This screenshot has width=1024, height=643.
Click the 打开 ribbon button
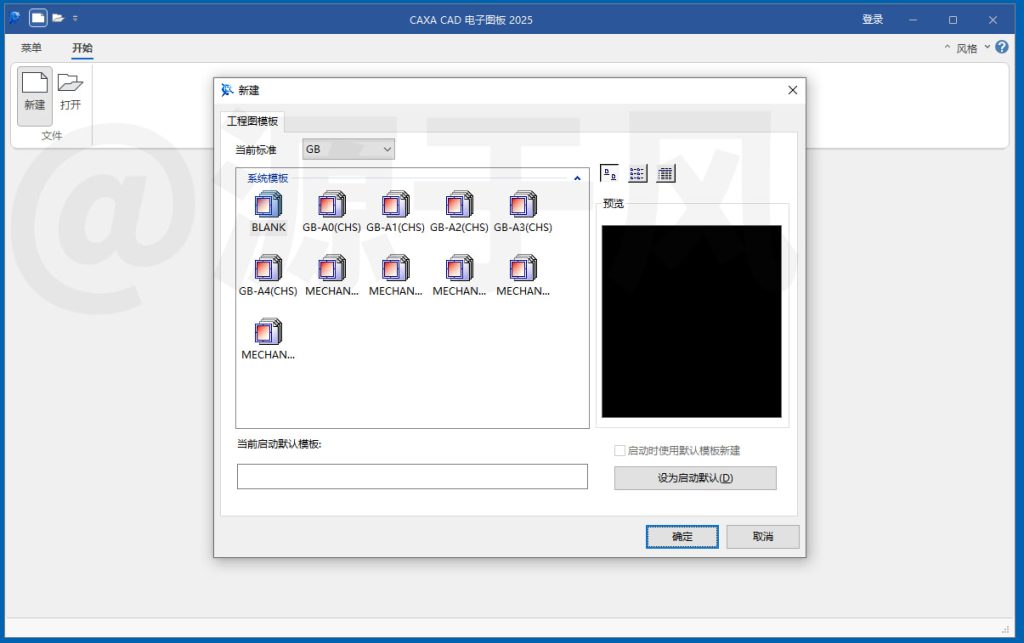71,93
